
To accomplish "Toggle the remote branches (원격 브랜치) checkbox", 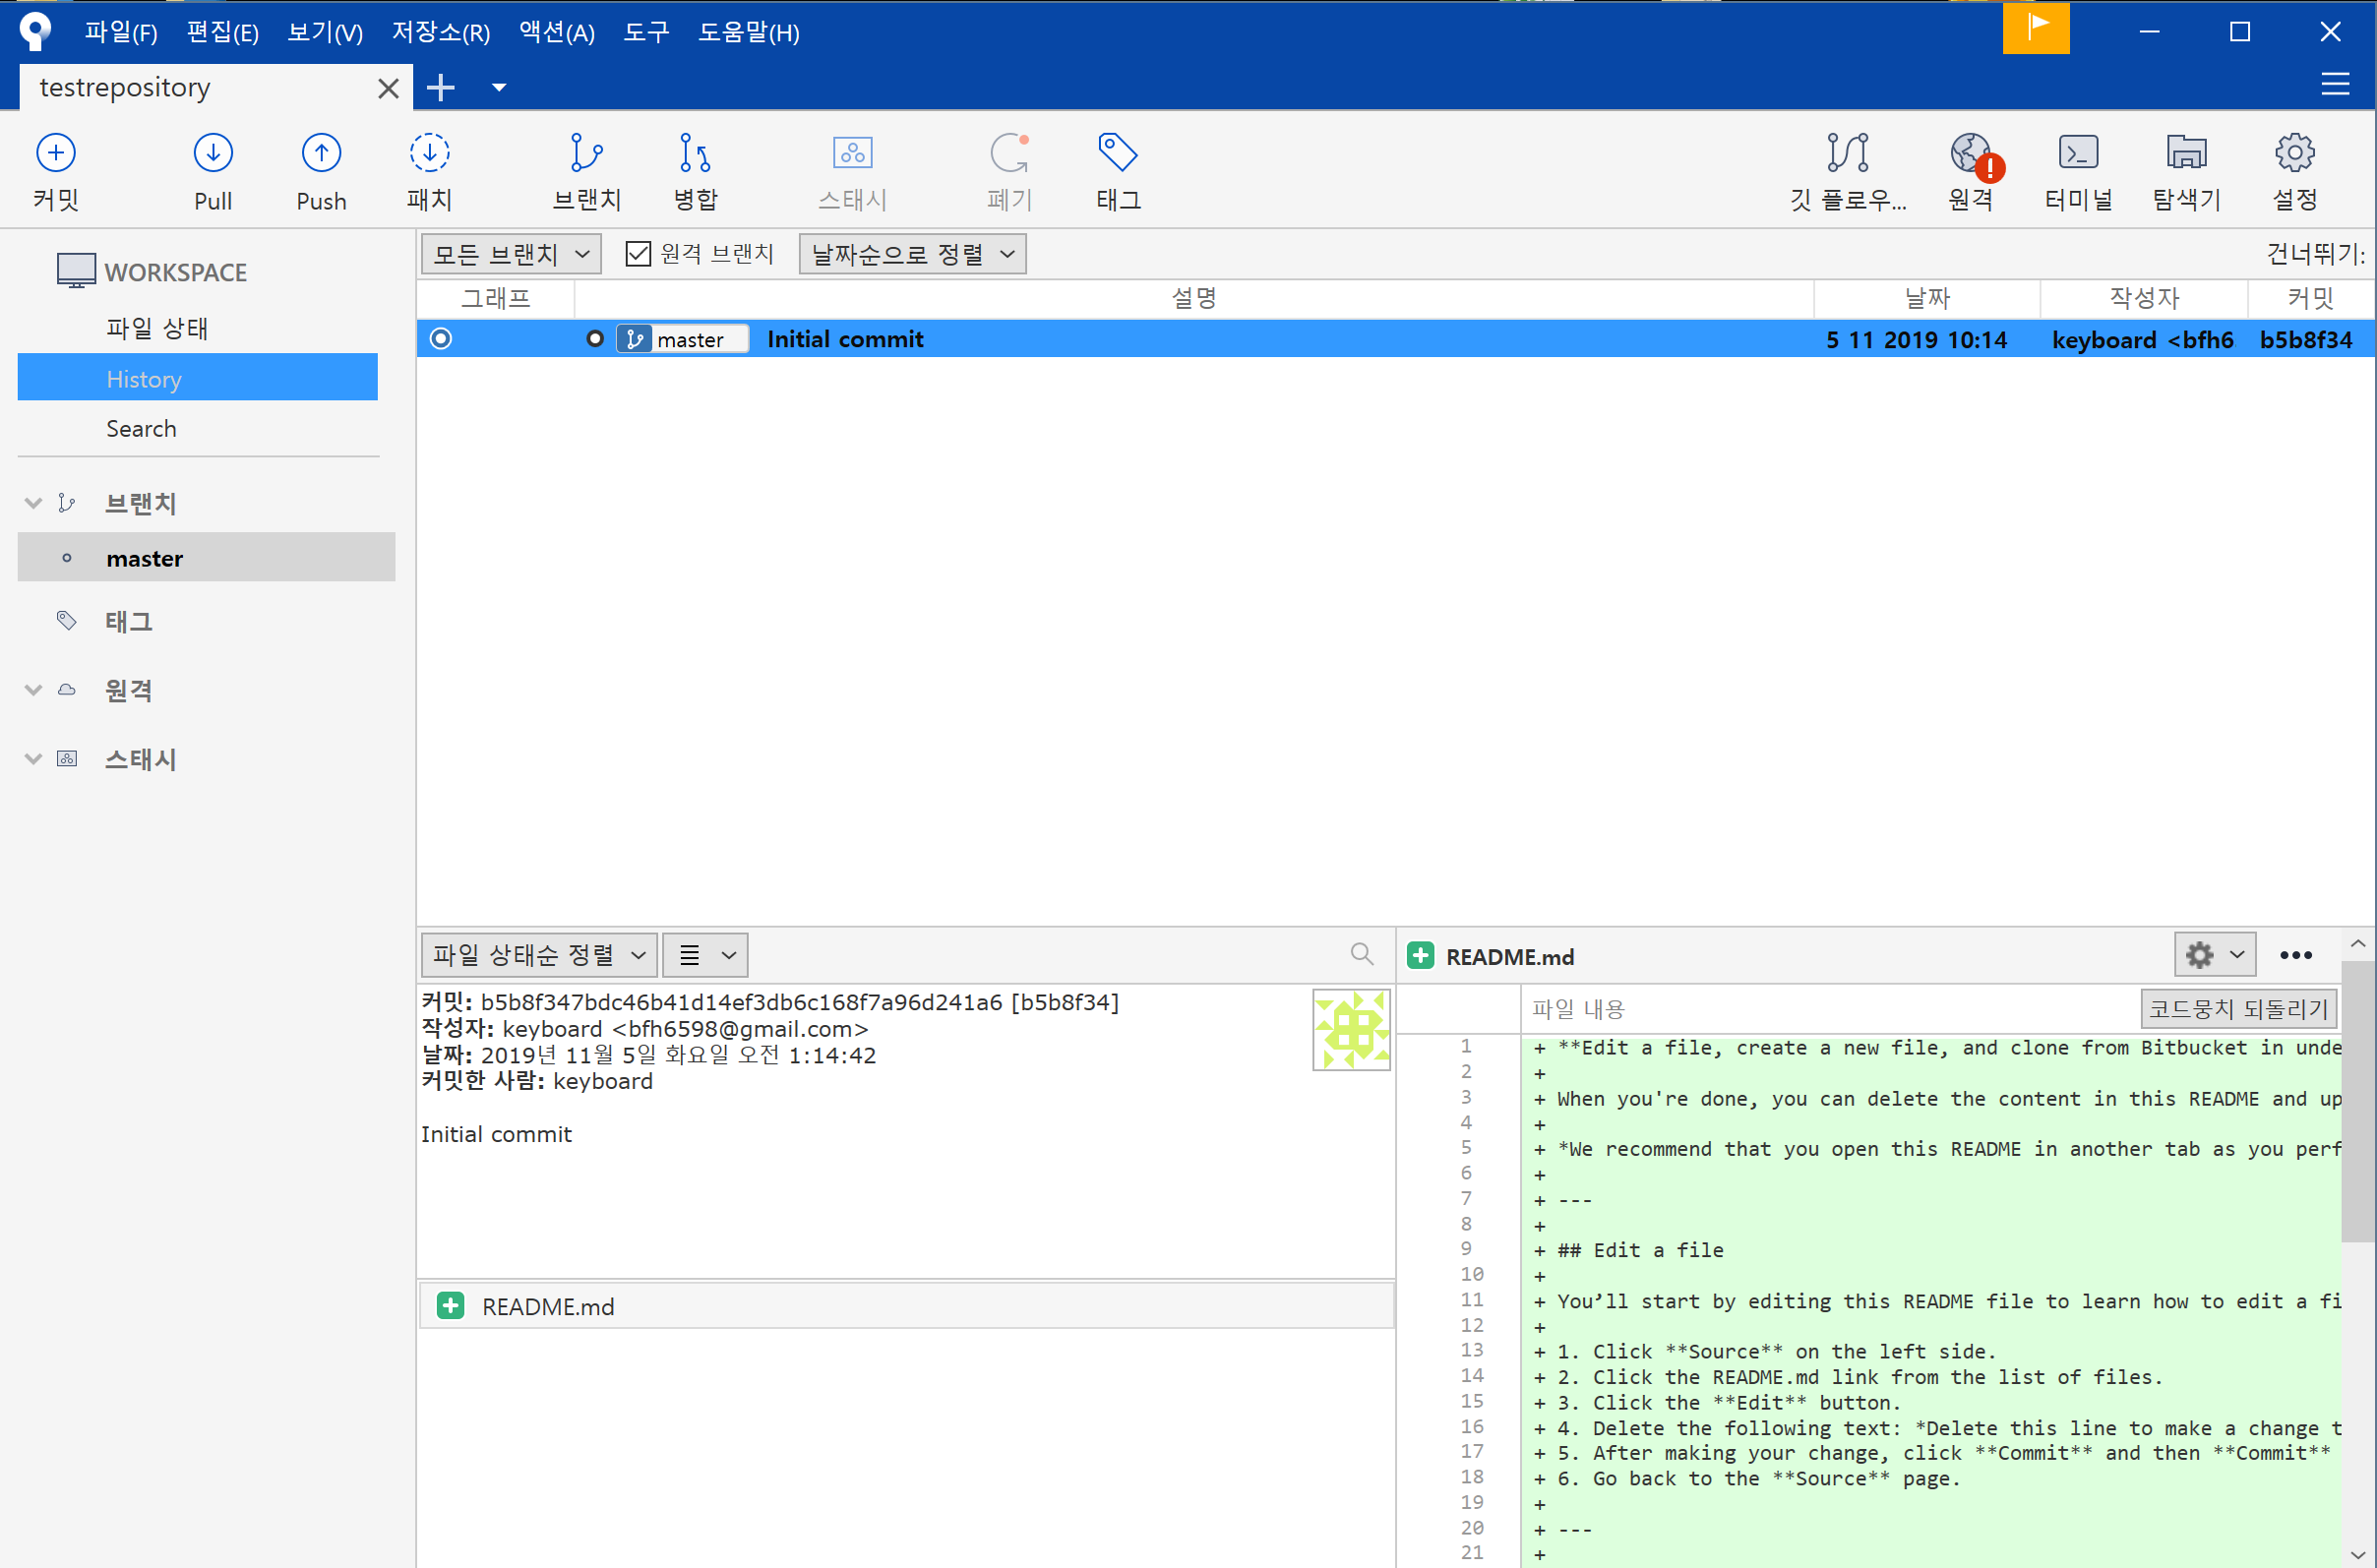I will pos(638,254).
